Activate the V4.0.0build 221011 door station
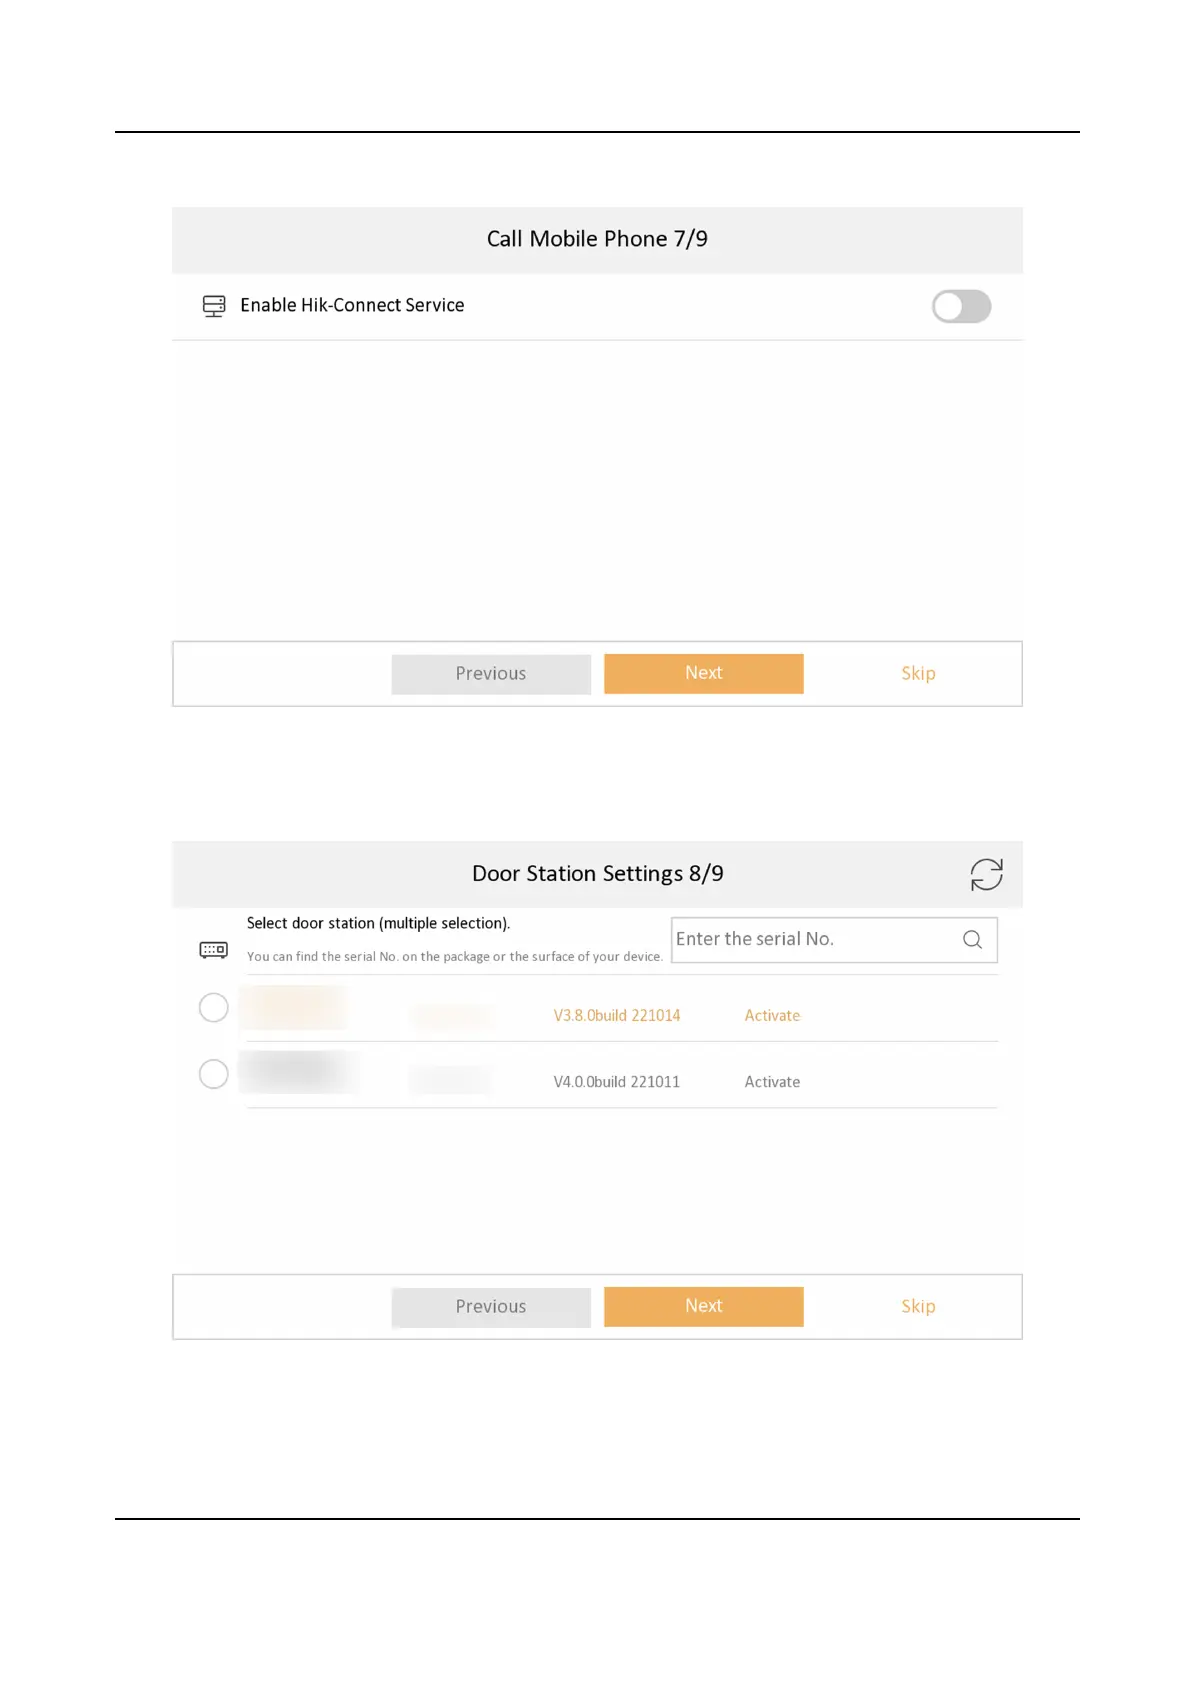1181x1685 pixels. pyautogui.click(x=772, y=1082)
